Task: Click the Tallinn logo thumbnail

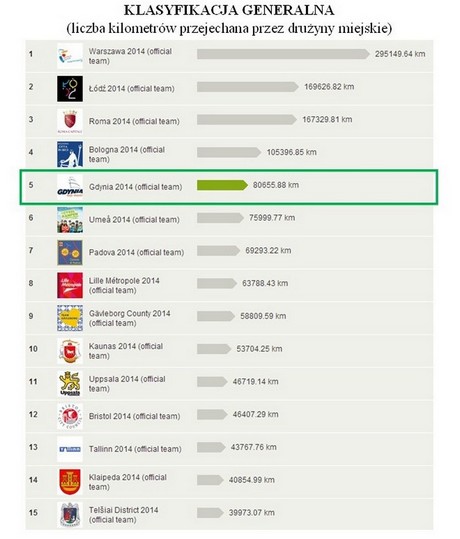Action: [x=70, y=449]
